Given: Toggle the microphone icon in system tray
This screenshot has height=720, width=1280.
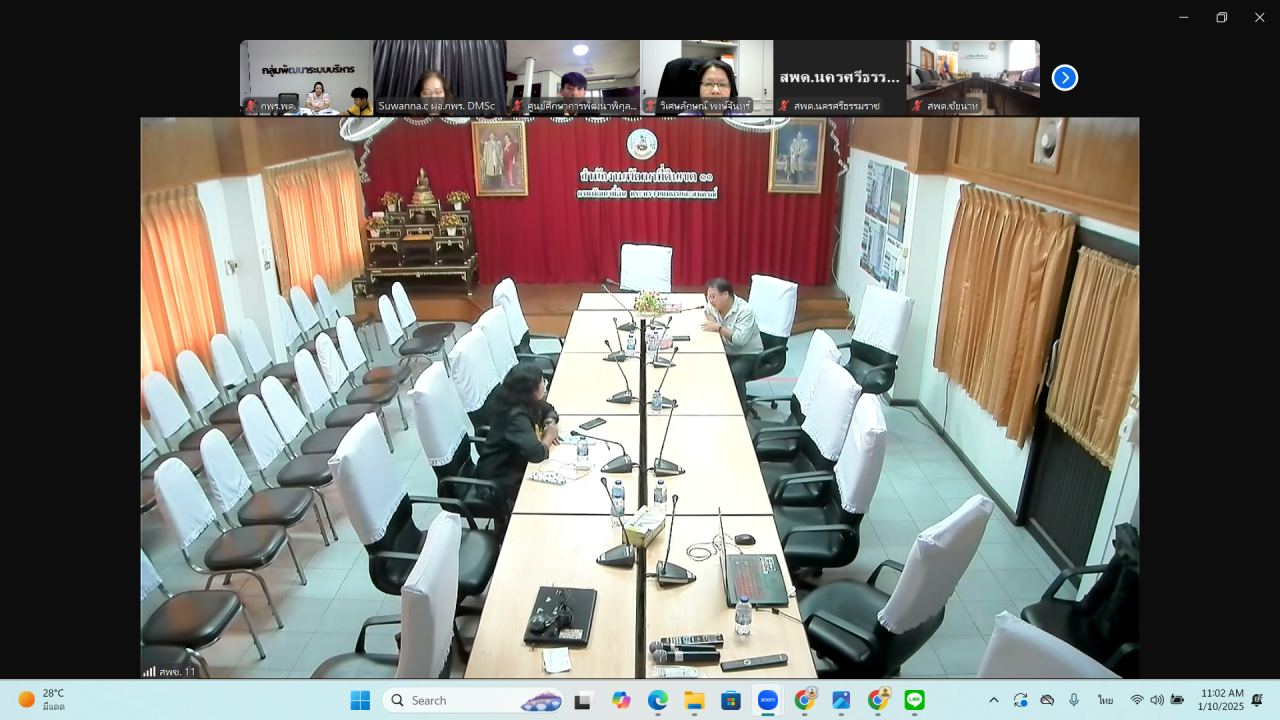Looking at the screenshot, I should (x=1074, y=700).
